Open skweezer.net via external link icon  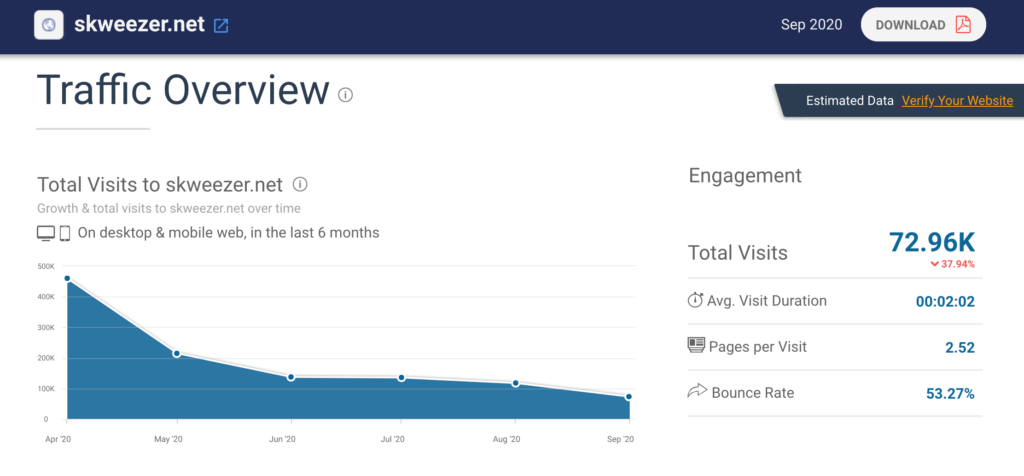pos(221,25)
